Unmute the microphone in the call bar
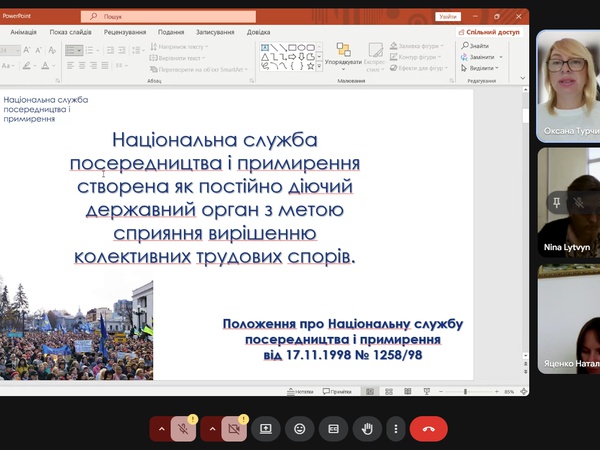Image resolution: width=600 pixels, height=450 pixels. coord(183,429)
